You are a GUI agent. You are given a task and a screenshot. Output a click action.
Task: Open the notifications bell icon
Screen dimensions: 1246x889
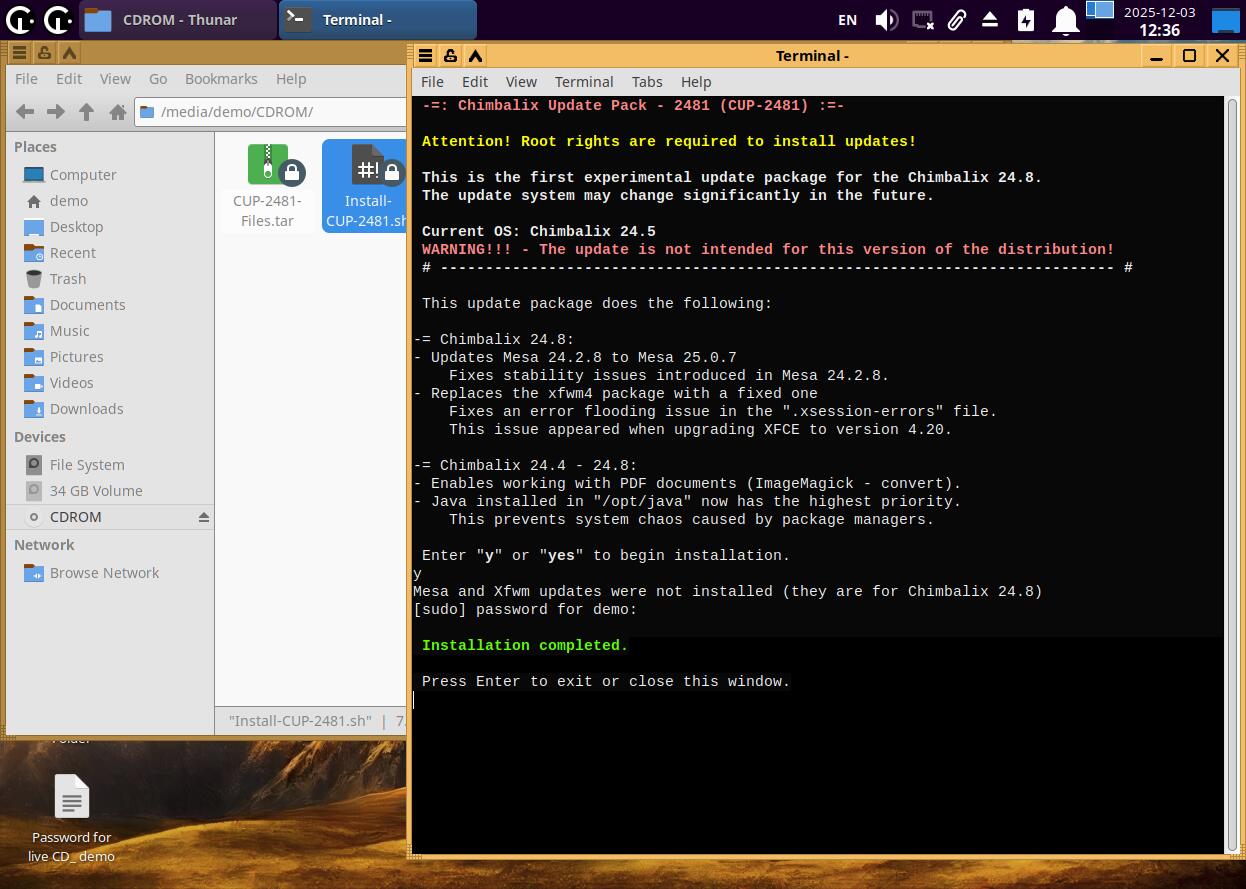pos(1066,19)
